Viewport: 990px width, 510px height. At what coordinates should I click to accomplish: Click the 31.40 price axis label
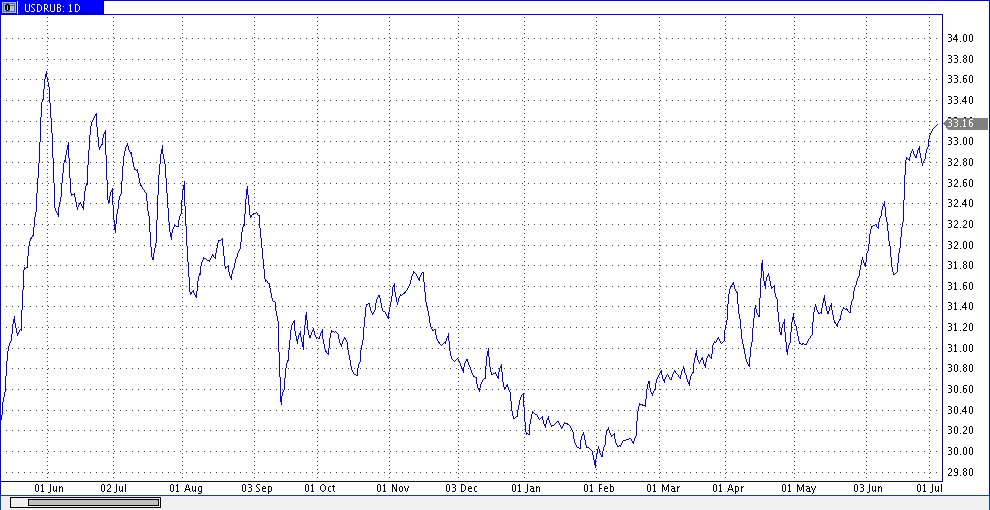(960, 307)
